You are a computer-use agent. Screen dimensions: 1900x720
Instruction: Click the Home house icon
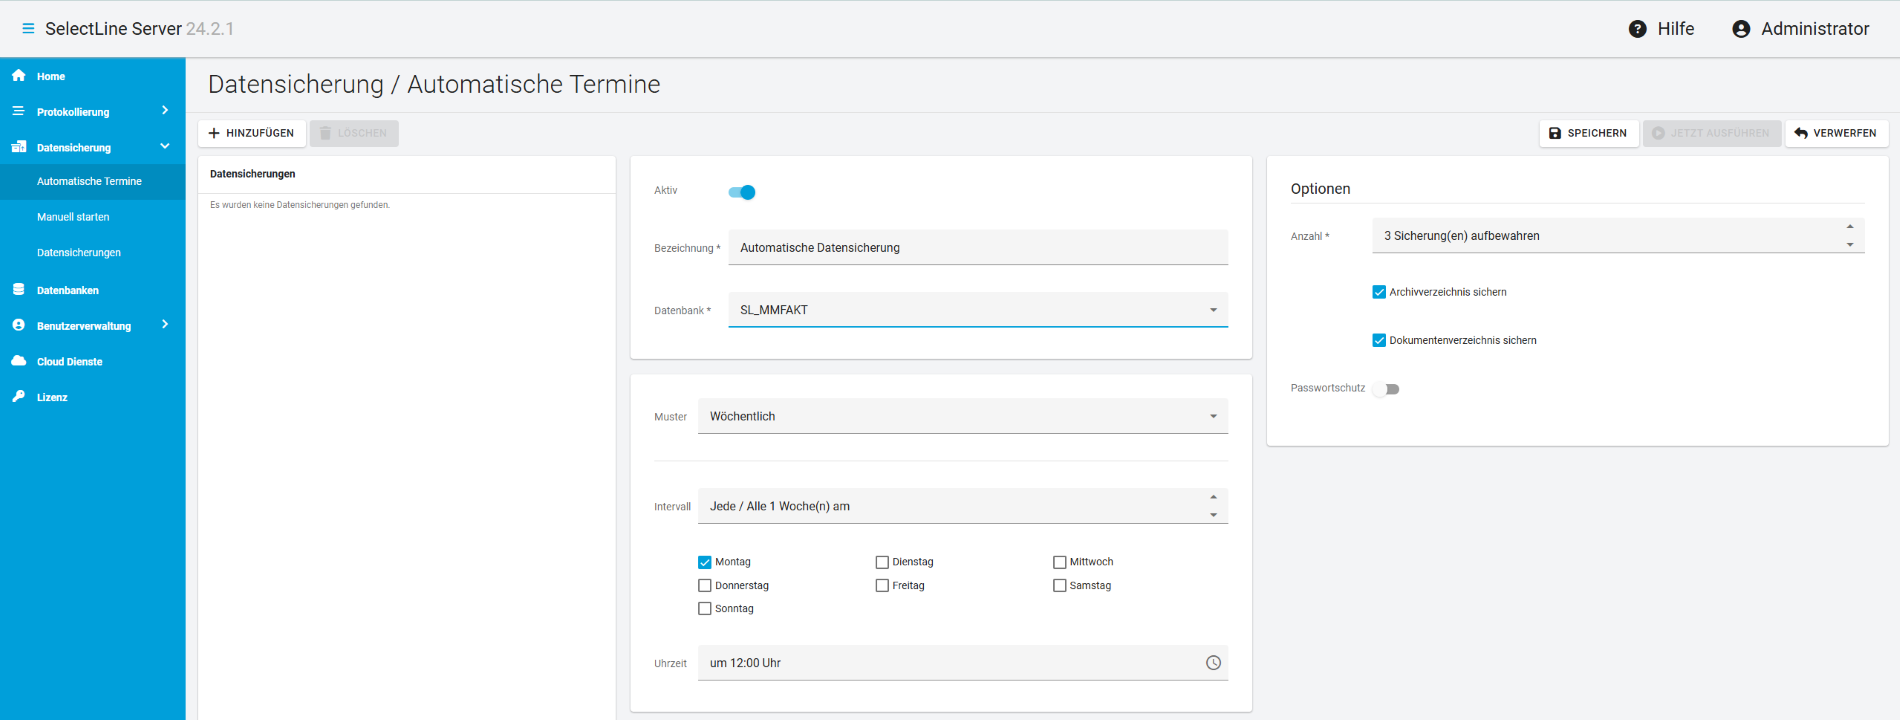[18, 75]
